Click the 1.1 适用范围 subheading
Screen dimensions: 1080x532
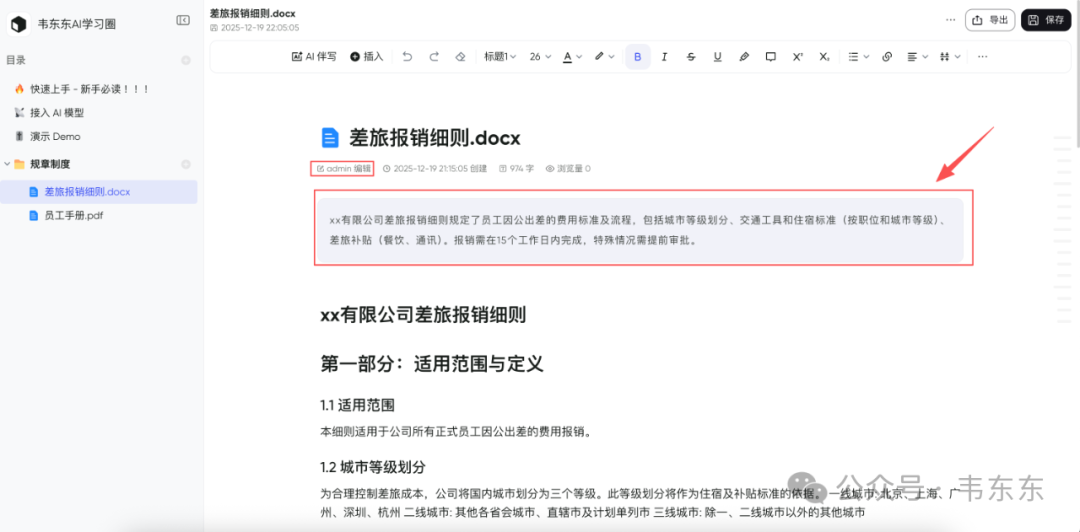click(x=357, y=405)
